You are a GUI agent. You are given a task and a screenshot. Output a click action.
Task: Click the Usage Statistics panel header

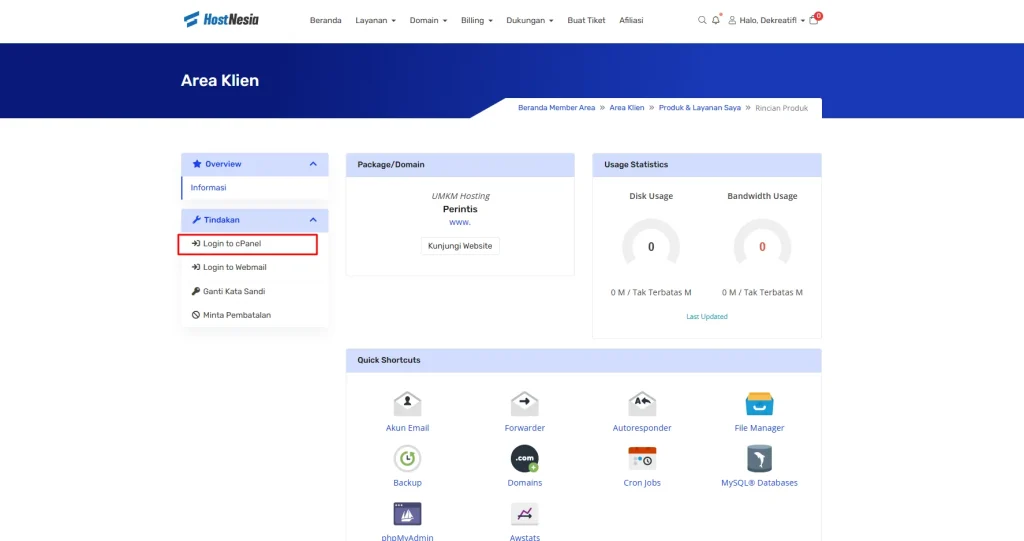click(707, 165)
